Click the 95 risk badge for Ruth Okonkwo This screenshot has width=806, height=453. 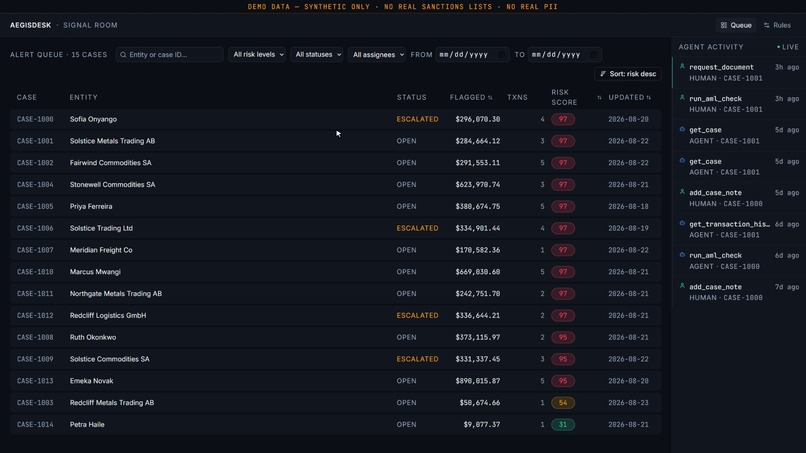pyautogui.click(x=563, y=337)
